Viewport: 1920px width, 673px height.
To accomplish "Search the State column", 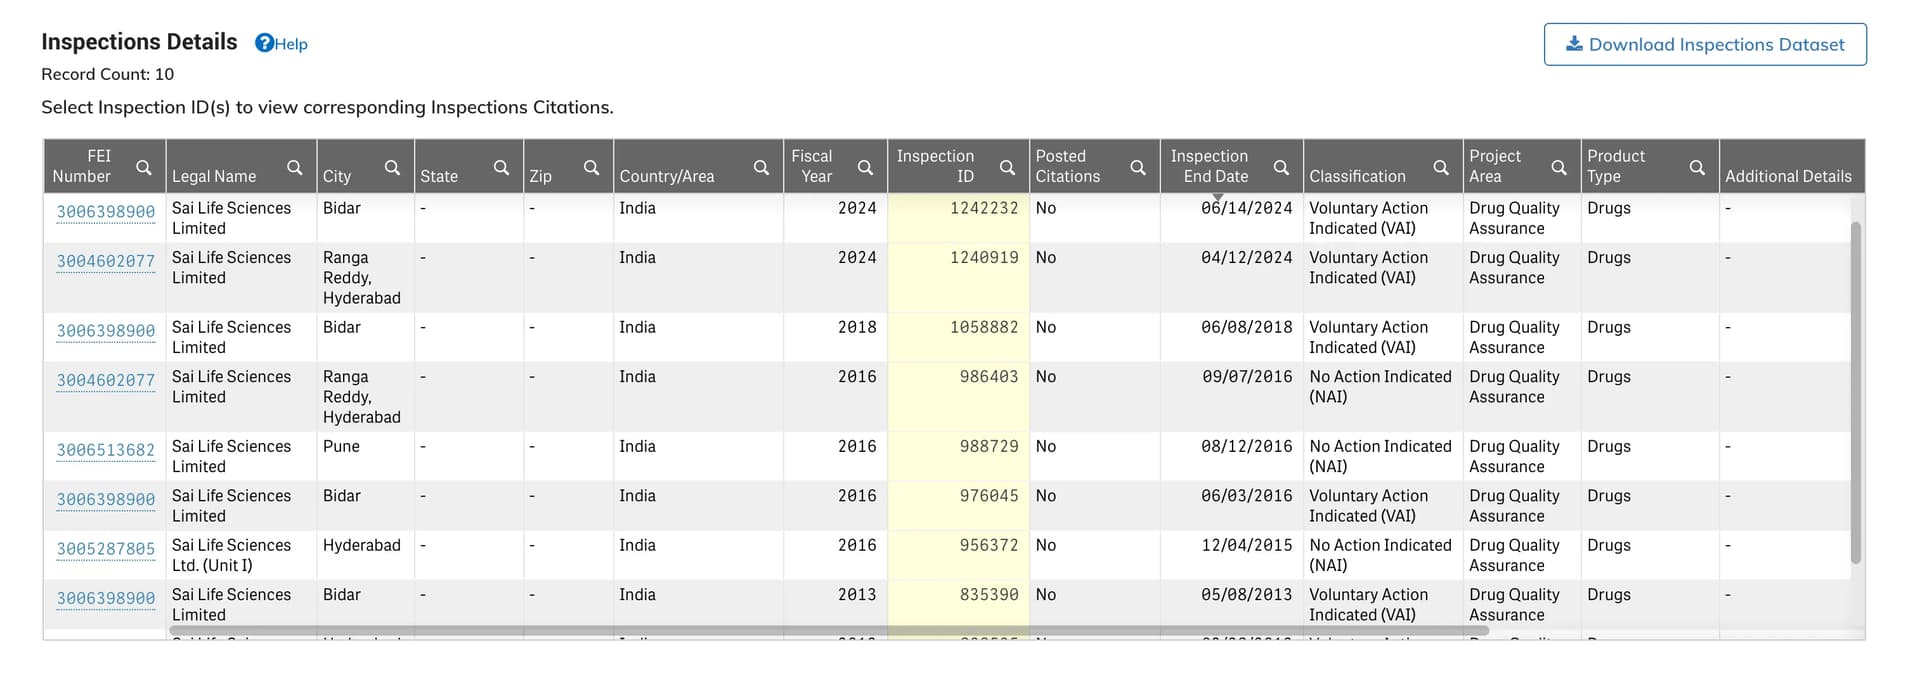I will [502, 168].
